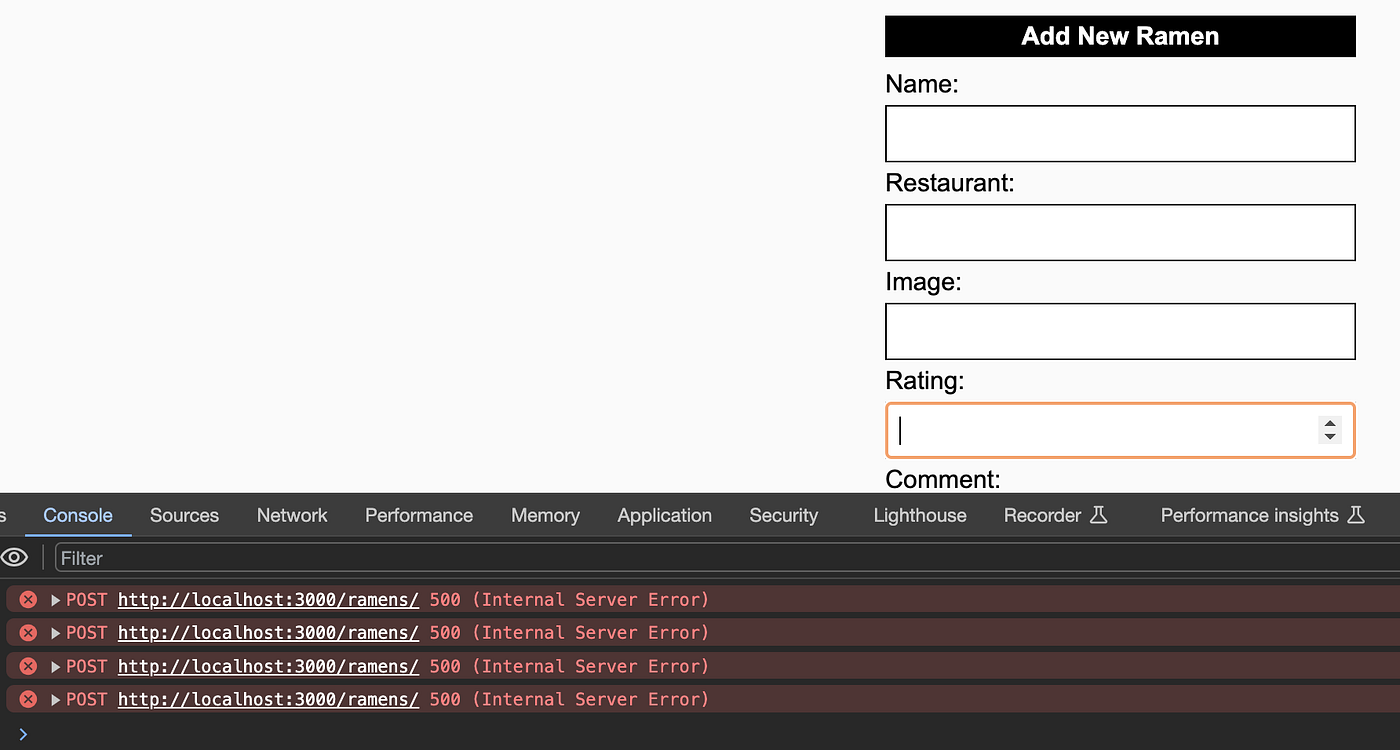Click the third POST error's red icon
1400x750 pixels.
pyautogui.click(x=28, y=666)
